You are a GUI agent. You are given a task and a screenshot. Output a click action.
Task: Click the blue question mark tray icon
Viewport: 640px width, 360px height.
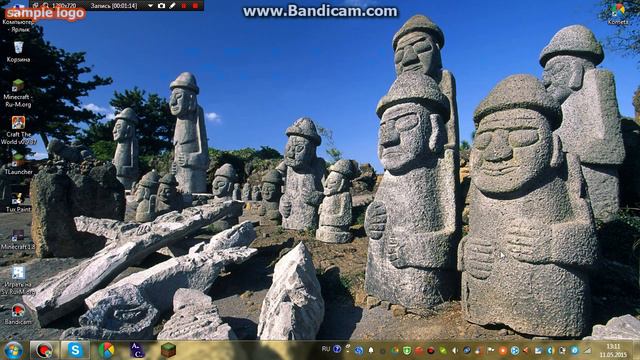[x=337, y=349]
